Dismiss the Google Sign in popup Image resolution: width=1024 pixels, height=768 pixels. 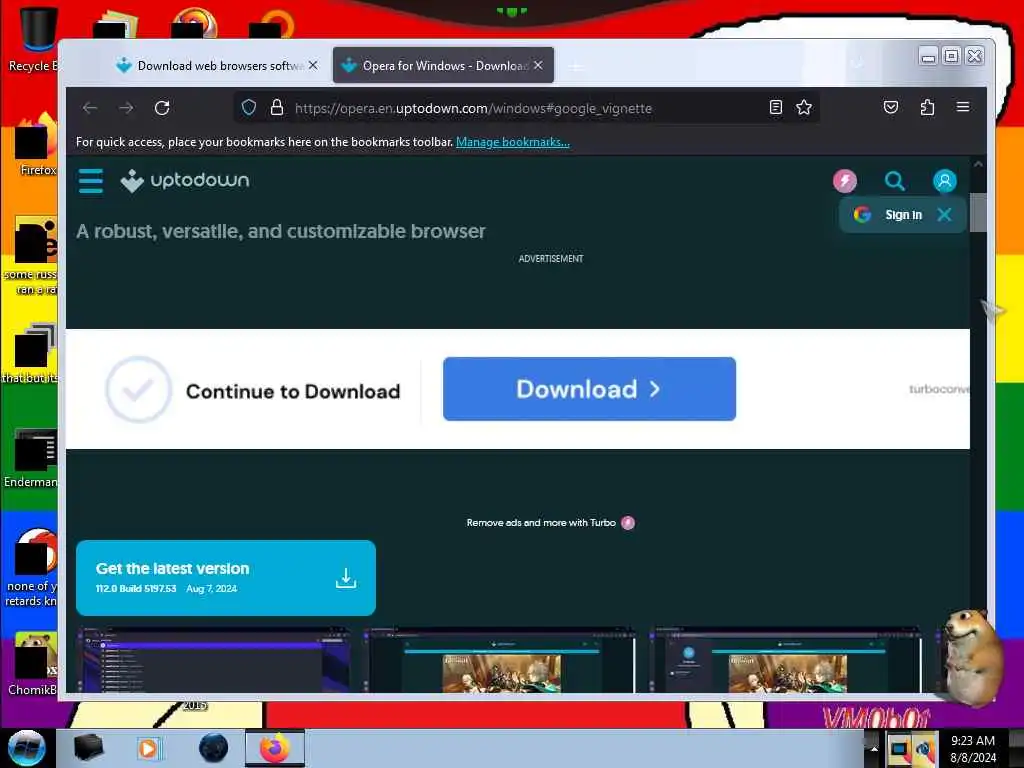[x=944, y=215]
